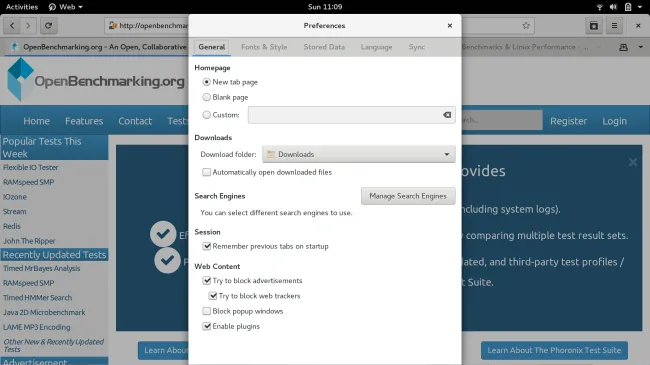
Task: Toggle Enable plugins checkbox
Action: (x=206, y=326)
